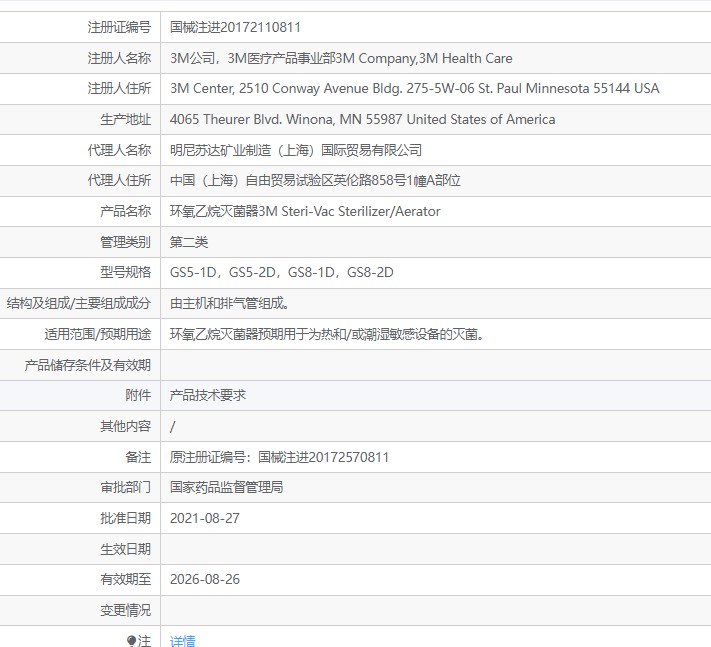Open the 详情 link in the 注 row
Image resolution: width=711 pixels, height=647 pixels.
click(182, 640)
